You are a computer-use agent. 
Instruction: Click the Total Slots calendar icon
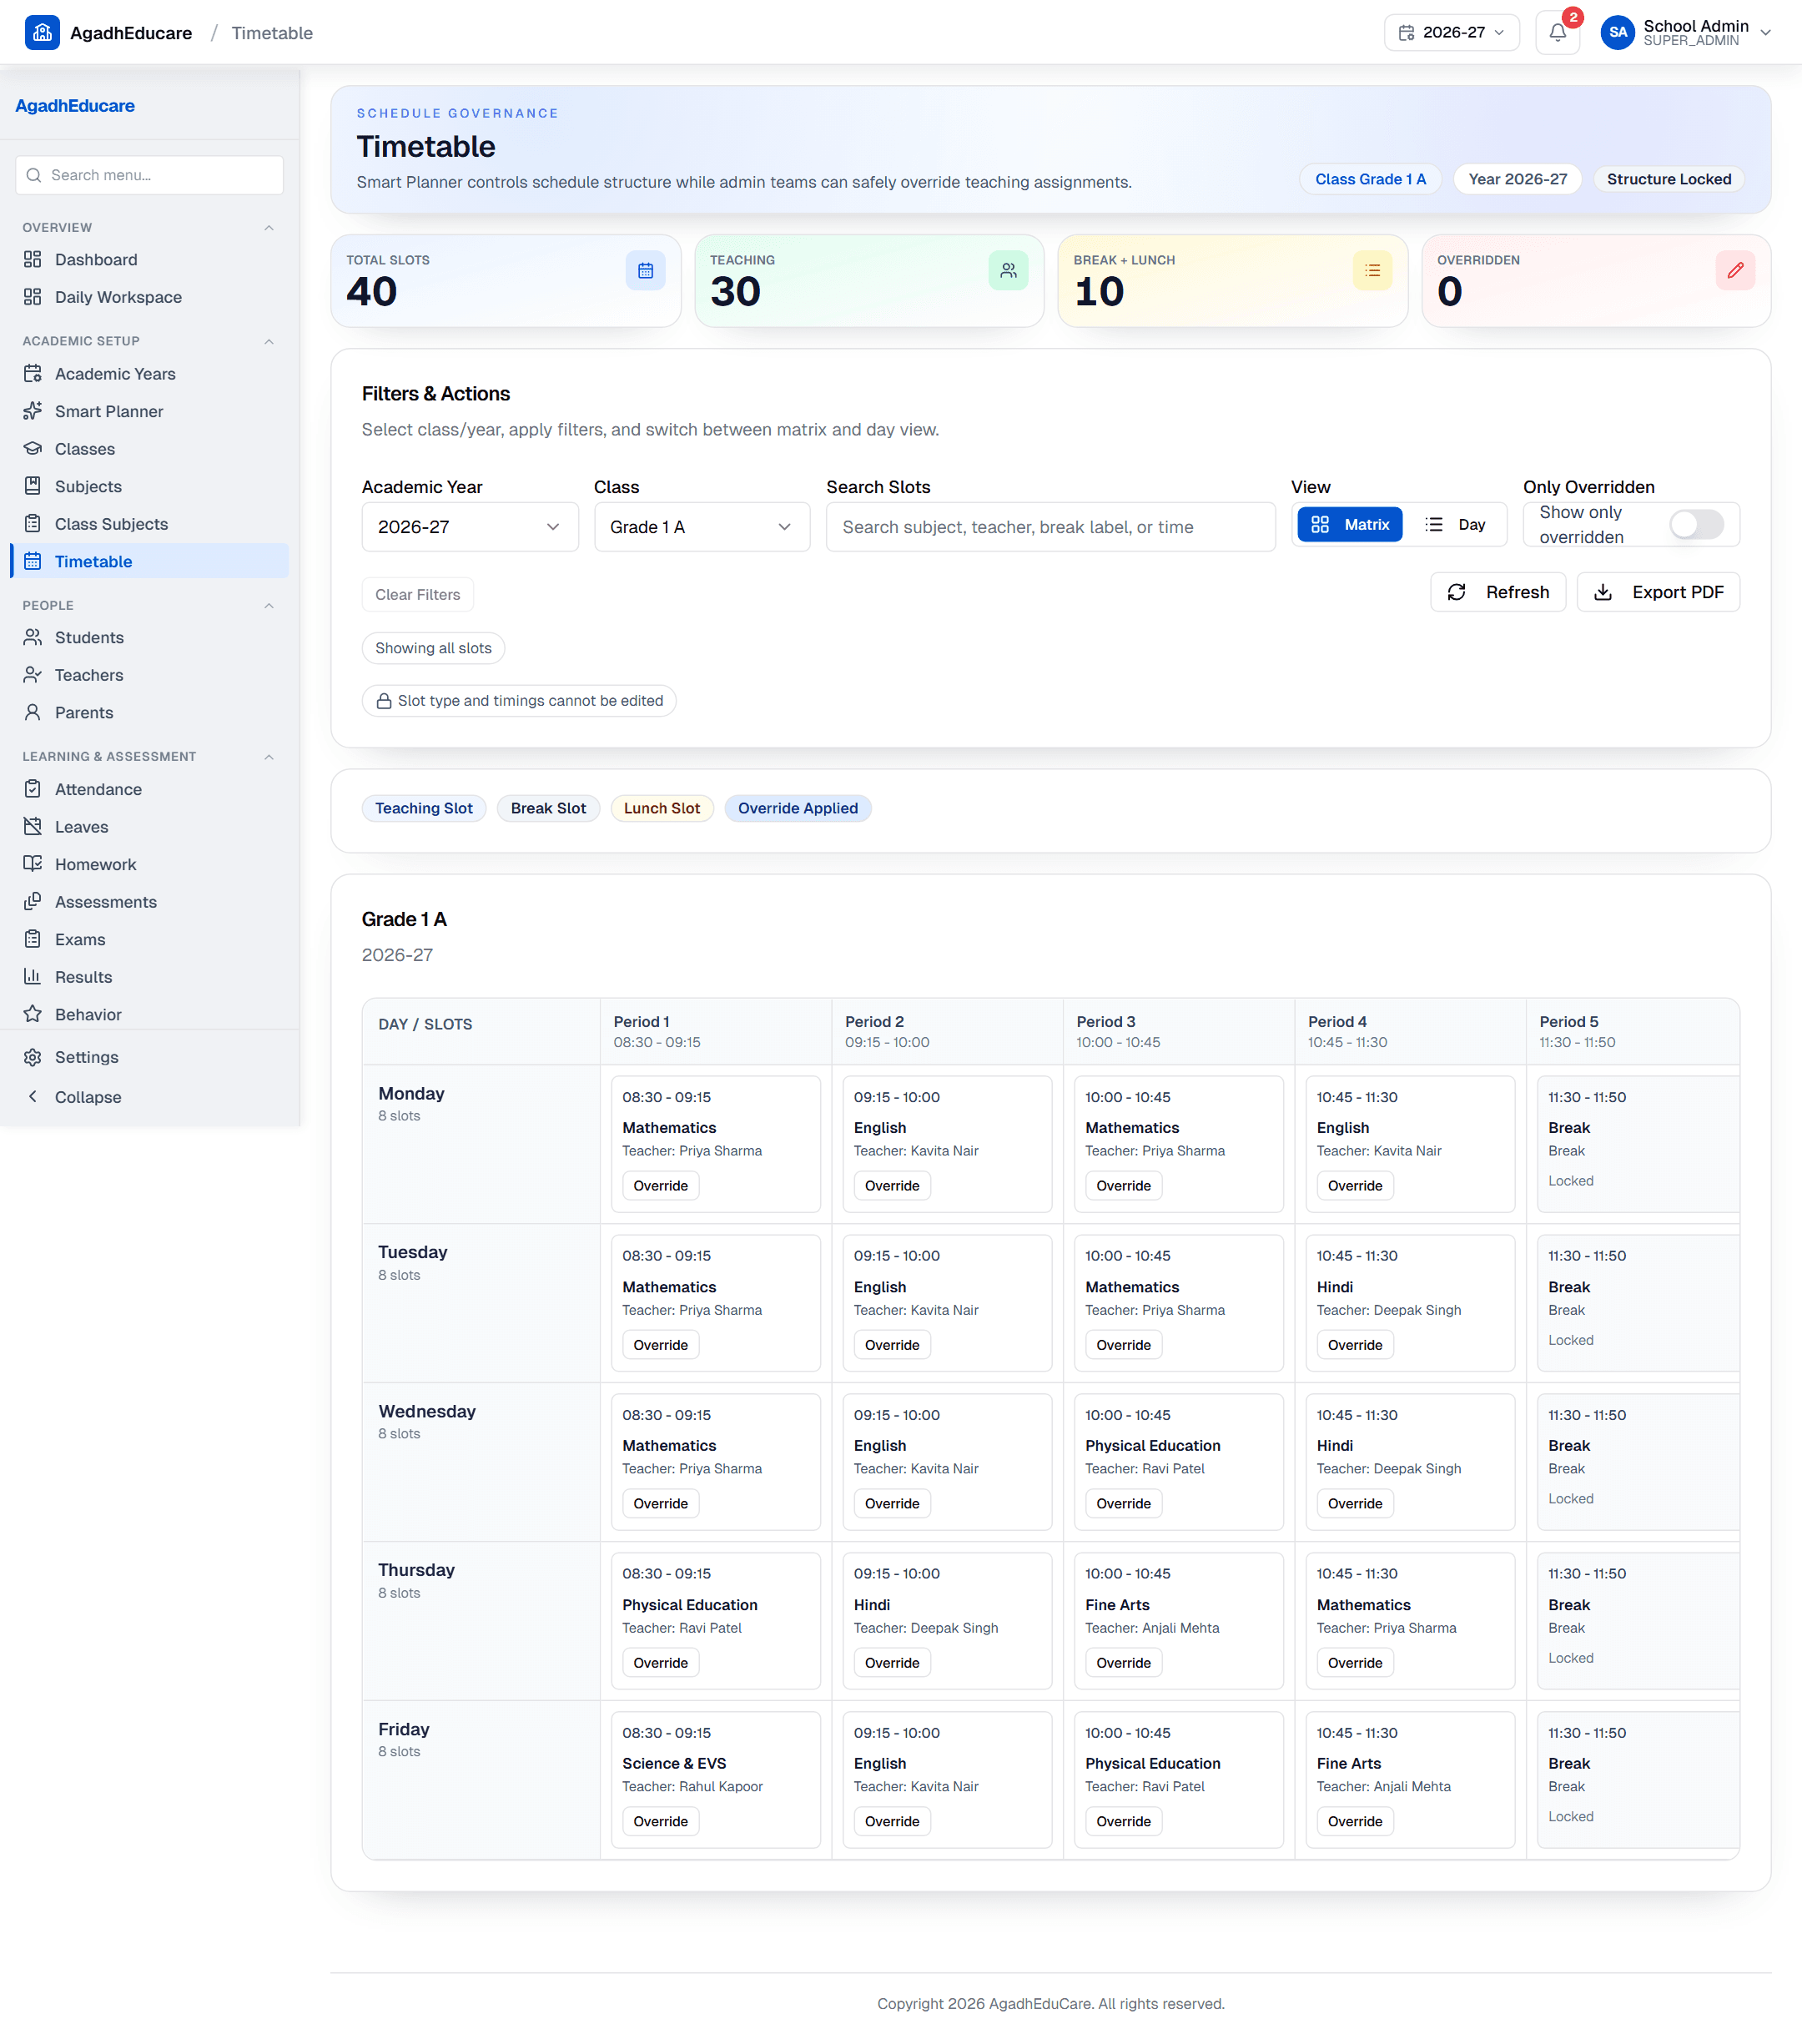click(x=645, y=270)
